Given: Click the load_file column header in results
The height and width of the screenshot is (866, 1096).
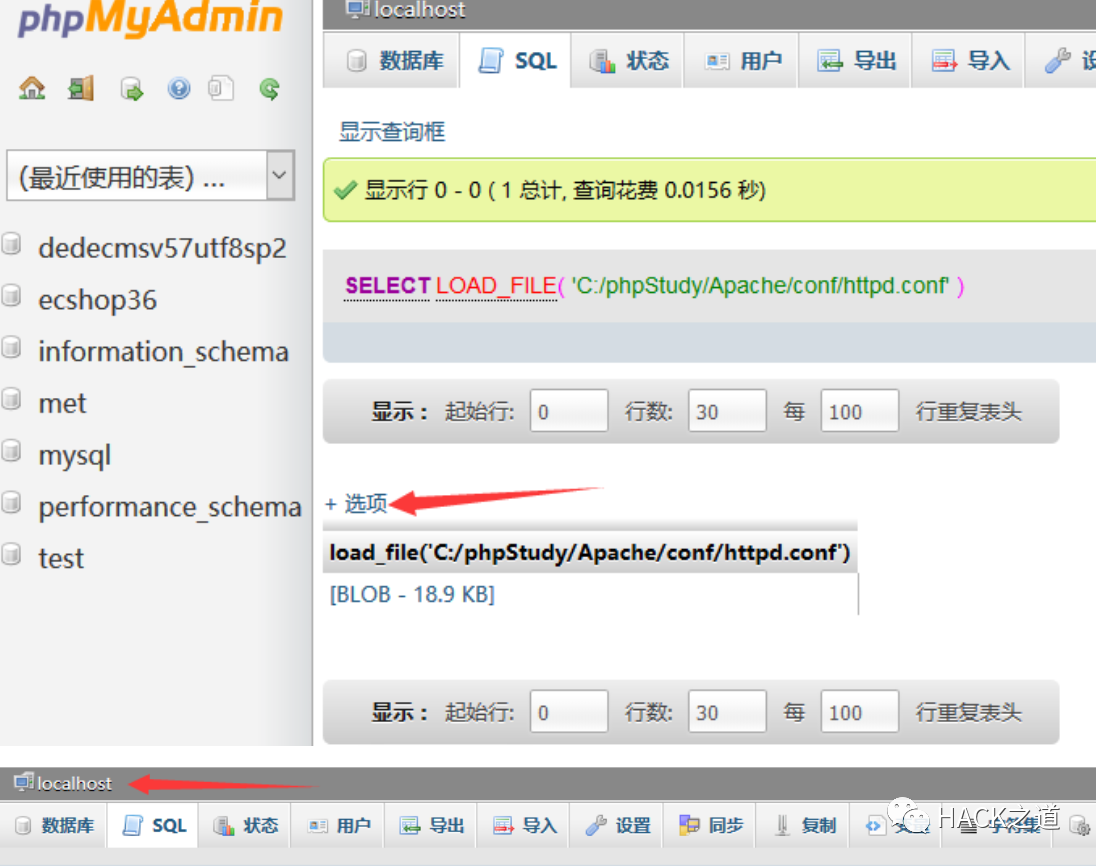Looking at the screenshot, I should [589, 552].
